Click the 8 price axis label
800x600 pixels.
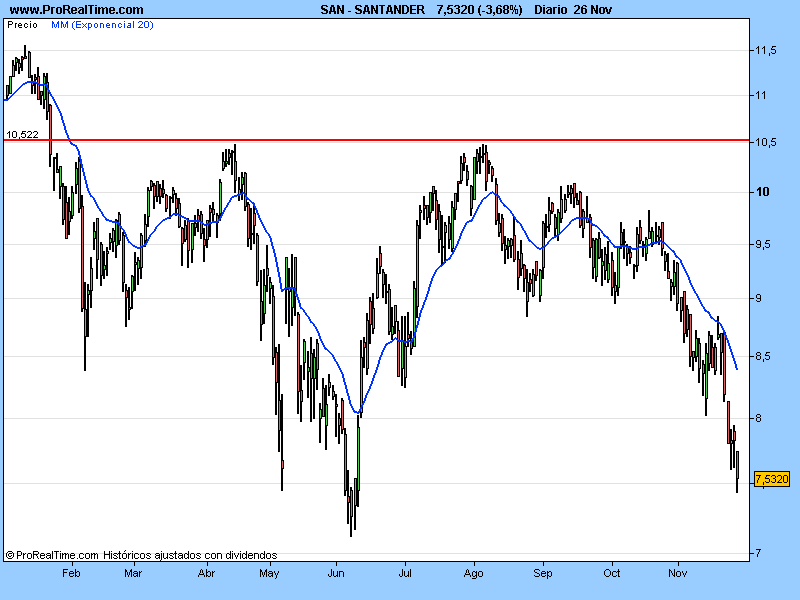tap(758, 418)
